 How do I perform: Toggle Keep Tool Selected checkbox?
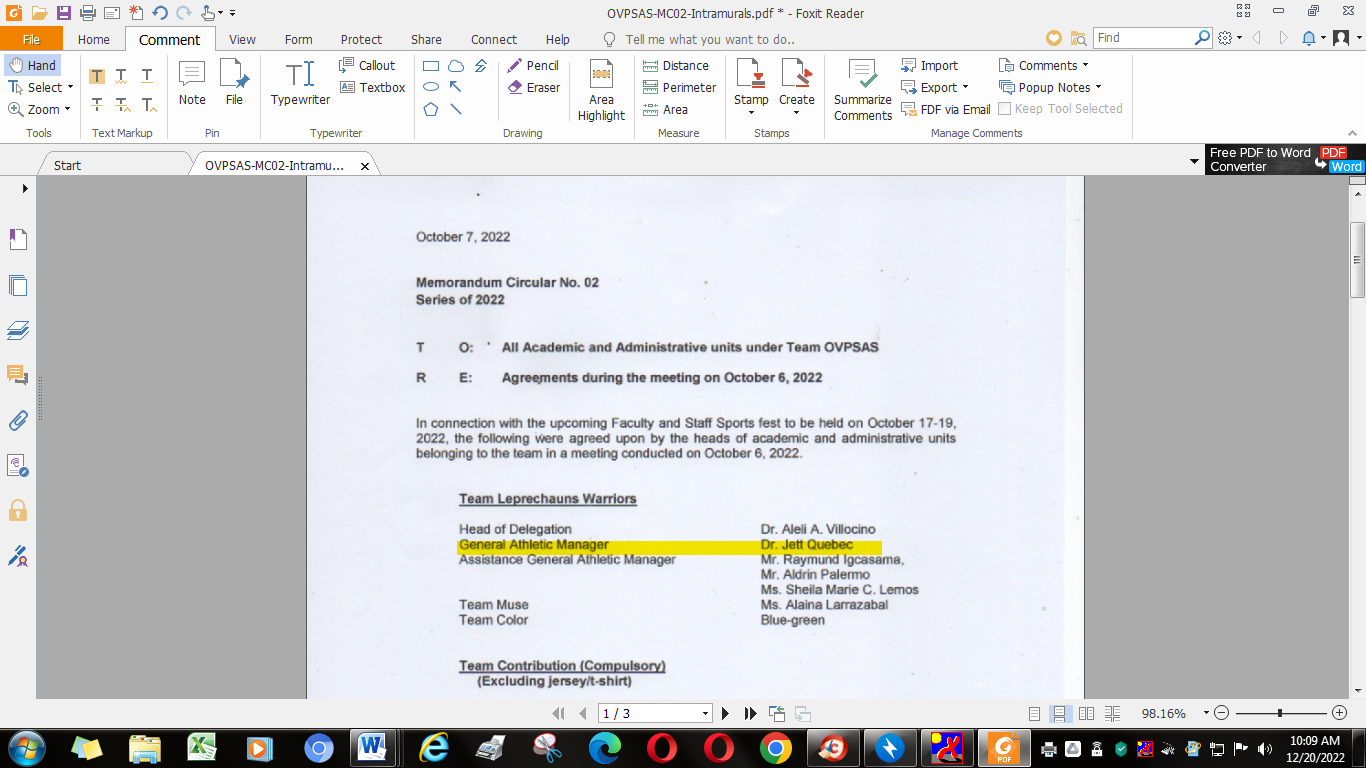tap(1006, 109)
